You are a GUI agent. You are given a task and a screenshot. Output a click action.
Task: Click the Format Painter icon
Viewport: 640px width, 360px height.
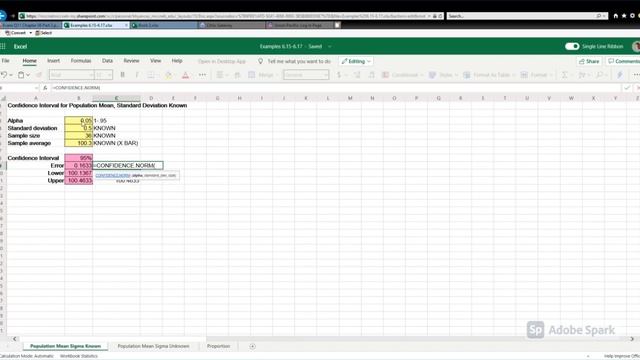(39, 75)
